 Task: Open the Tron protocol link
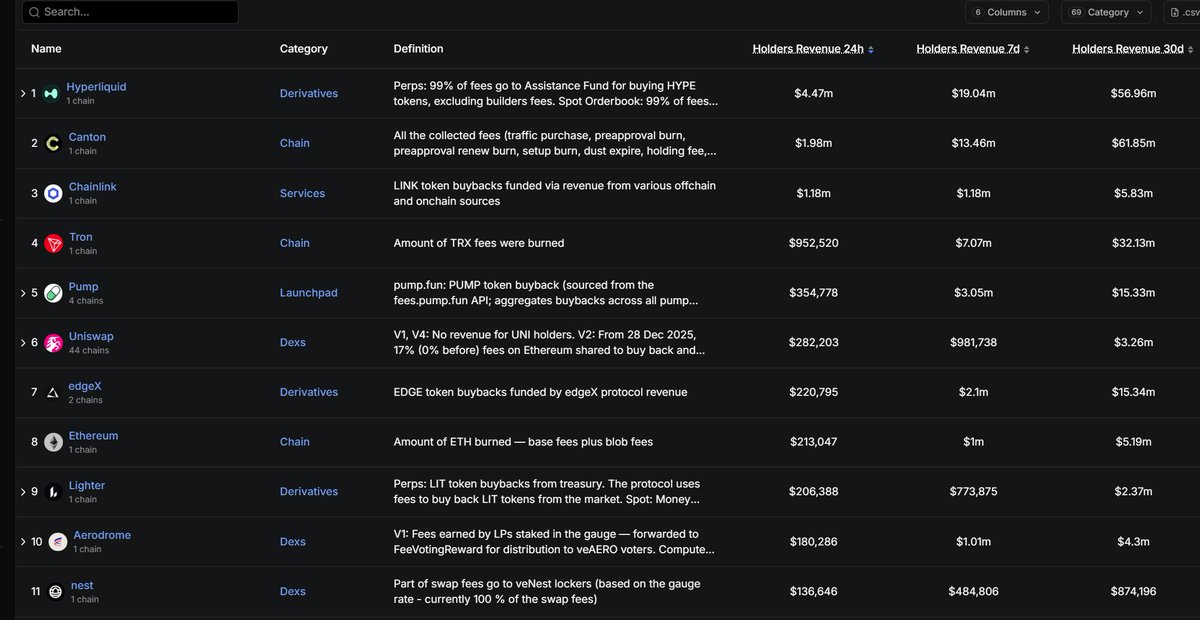[x=81, y=237]
